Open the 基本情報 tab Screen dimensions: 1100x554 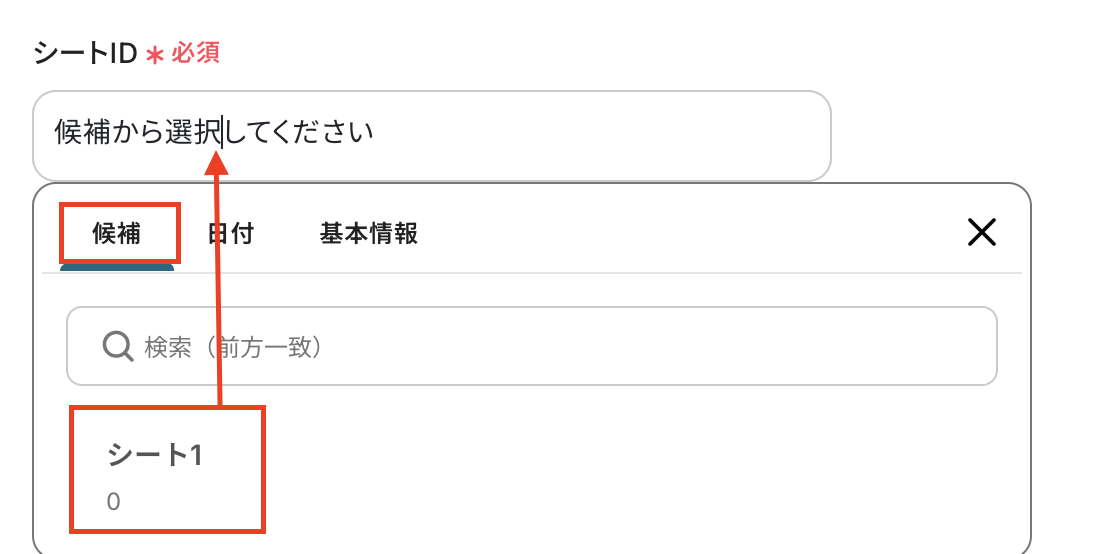point(368,234)
